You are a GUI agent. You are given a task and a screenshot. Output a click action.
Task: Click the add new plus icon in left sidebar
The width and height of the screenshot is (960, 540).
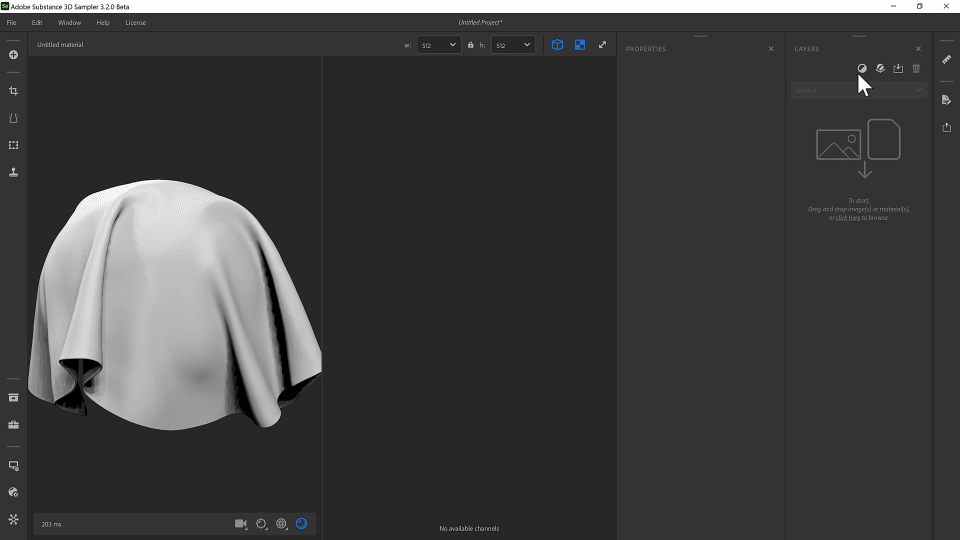pyautogui.click(x=13, y=55)
